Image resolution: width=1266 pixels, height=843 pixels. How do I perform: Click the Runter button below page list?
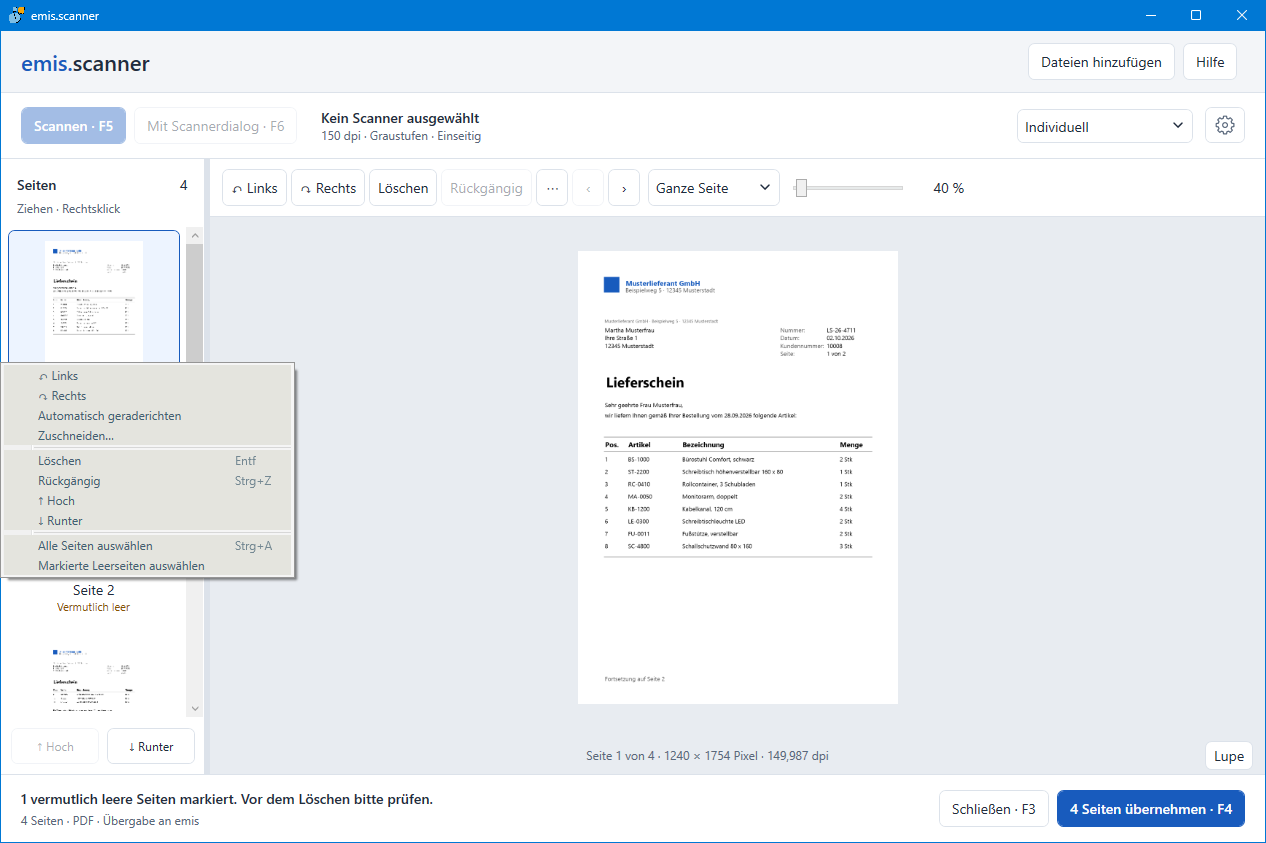[151, 746]
